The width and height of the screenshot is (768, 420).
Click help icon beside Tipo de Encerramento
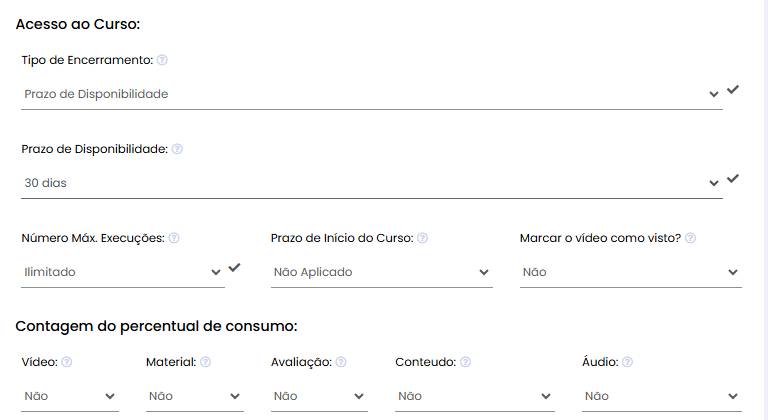[162, 60]
